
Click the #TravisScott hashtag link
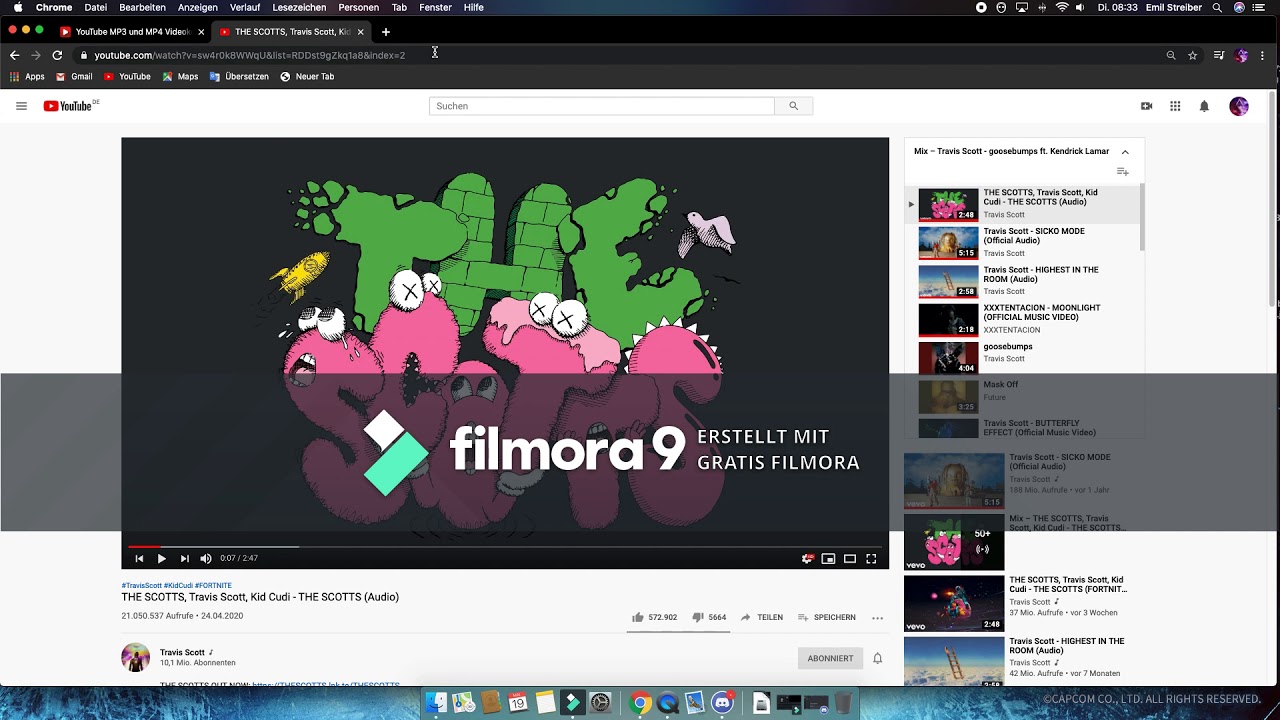click(141, 585)
